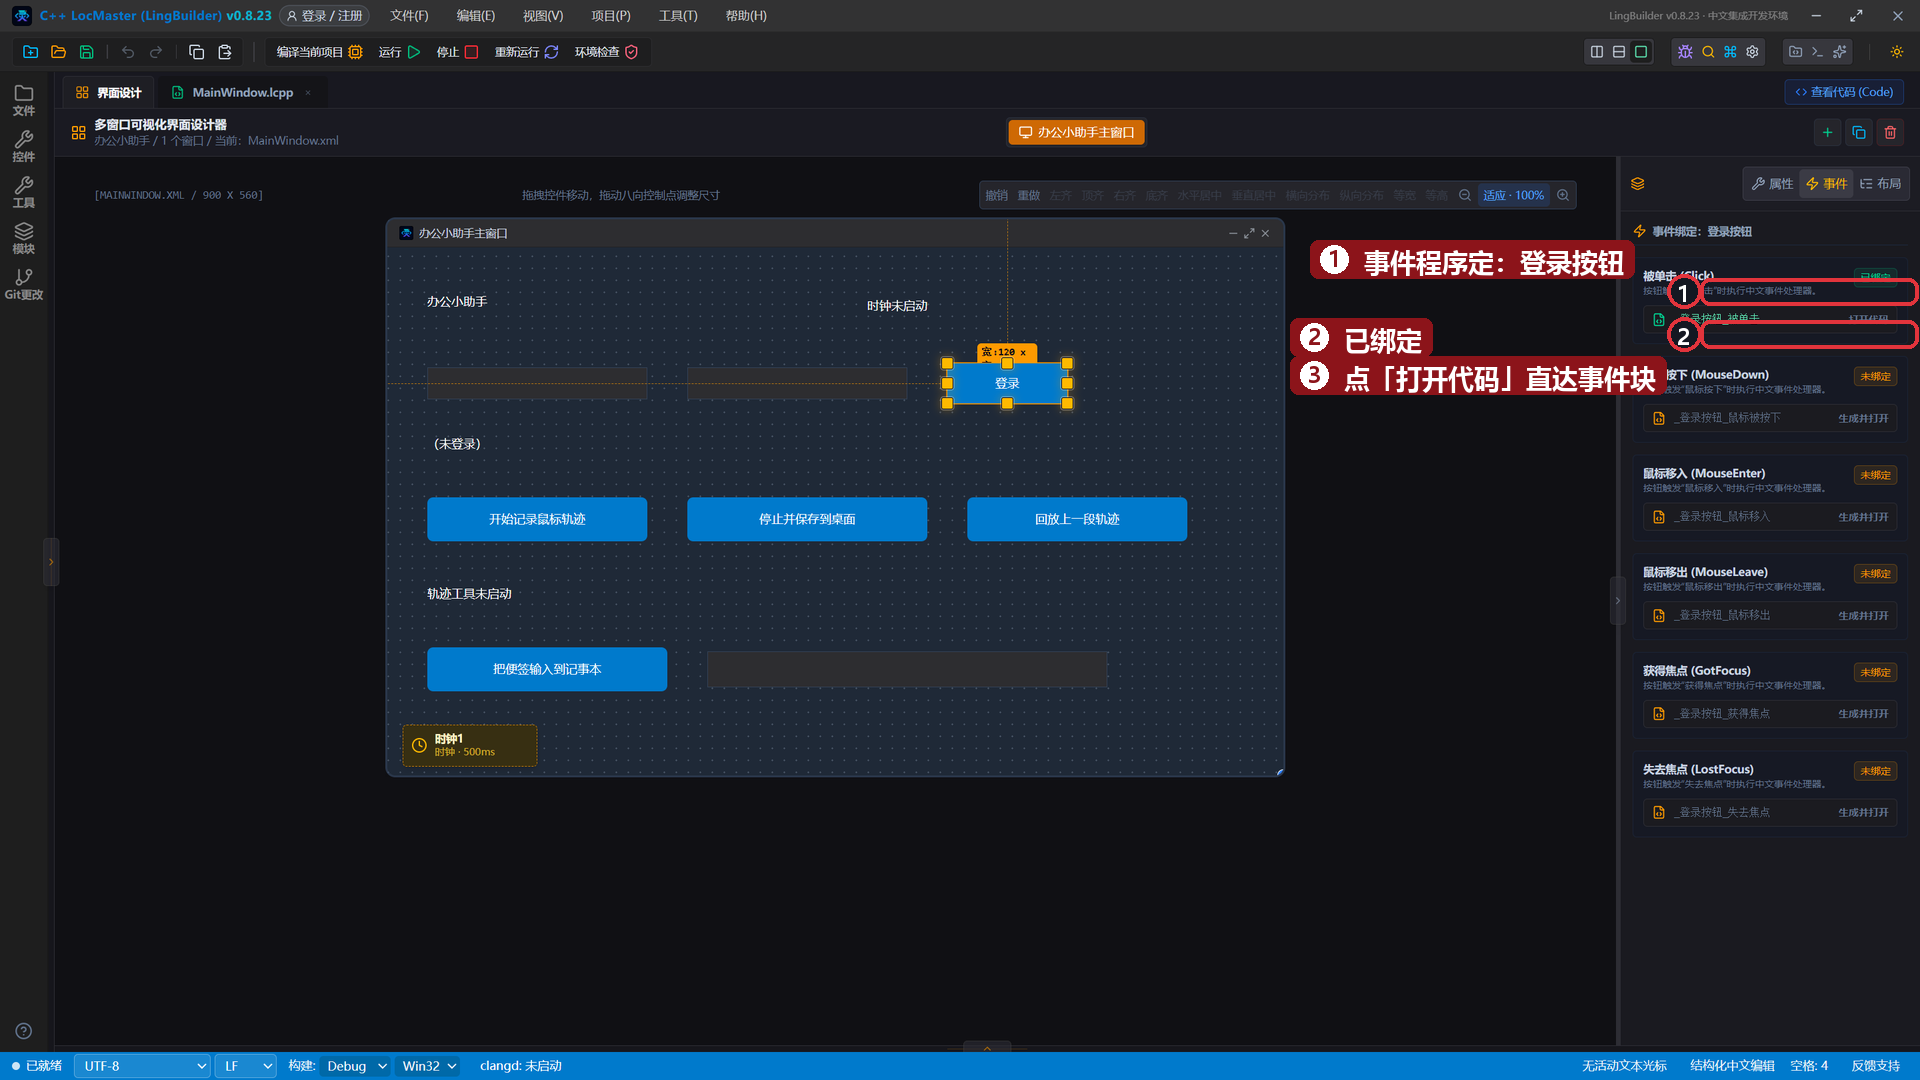Click the command shortcut icon
Viewport: 1920px width, 1080px height.
1730,52
